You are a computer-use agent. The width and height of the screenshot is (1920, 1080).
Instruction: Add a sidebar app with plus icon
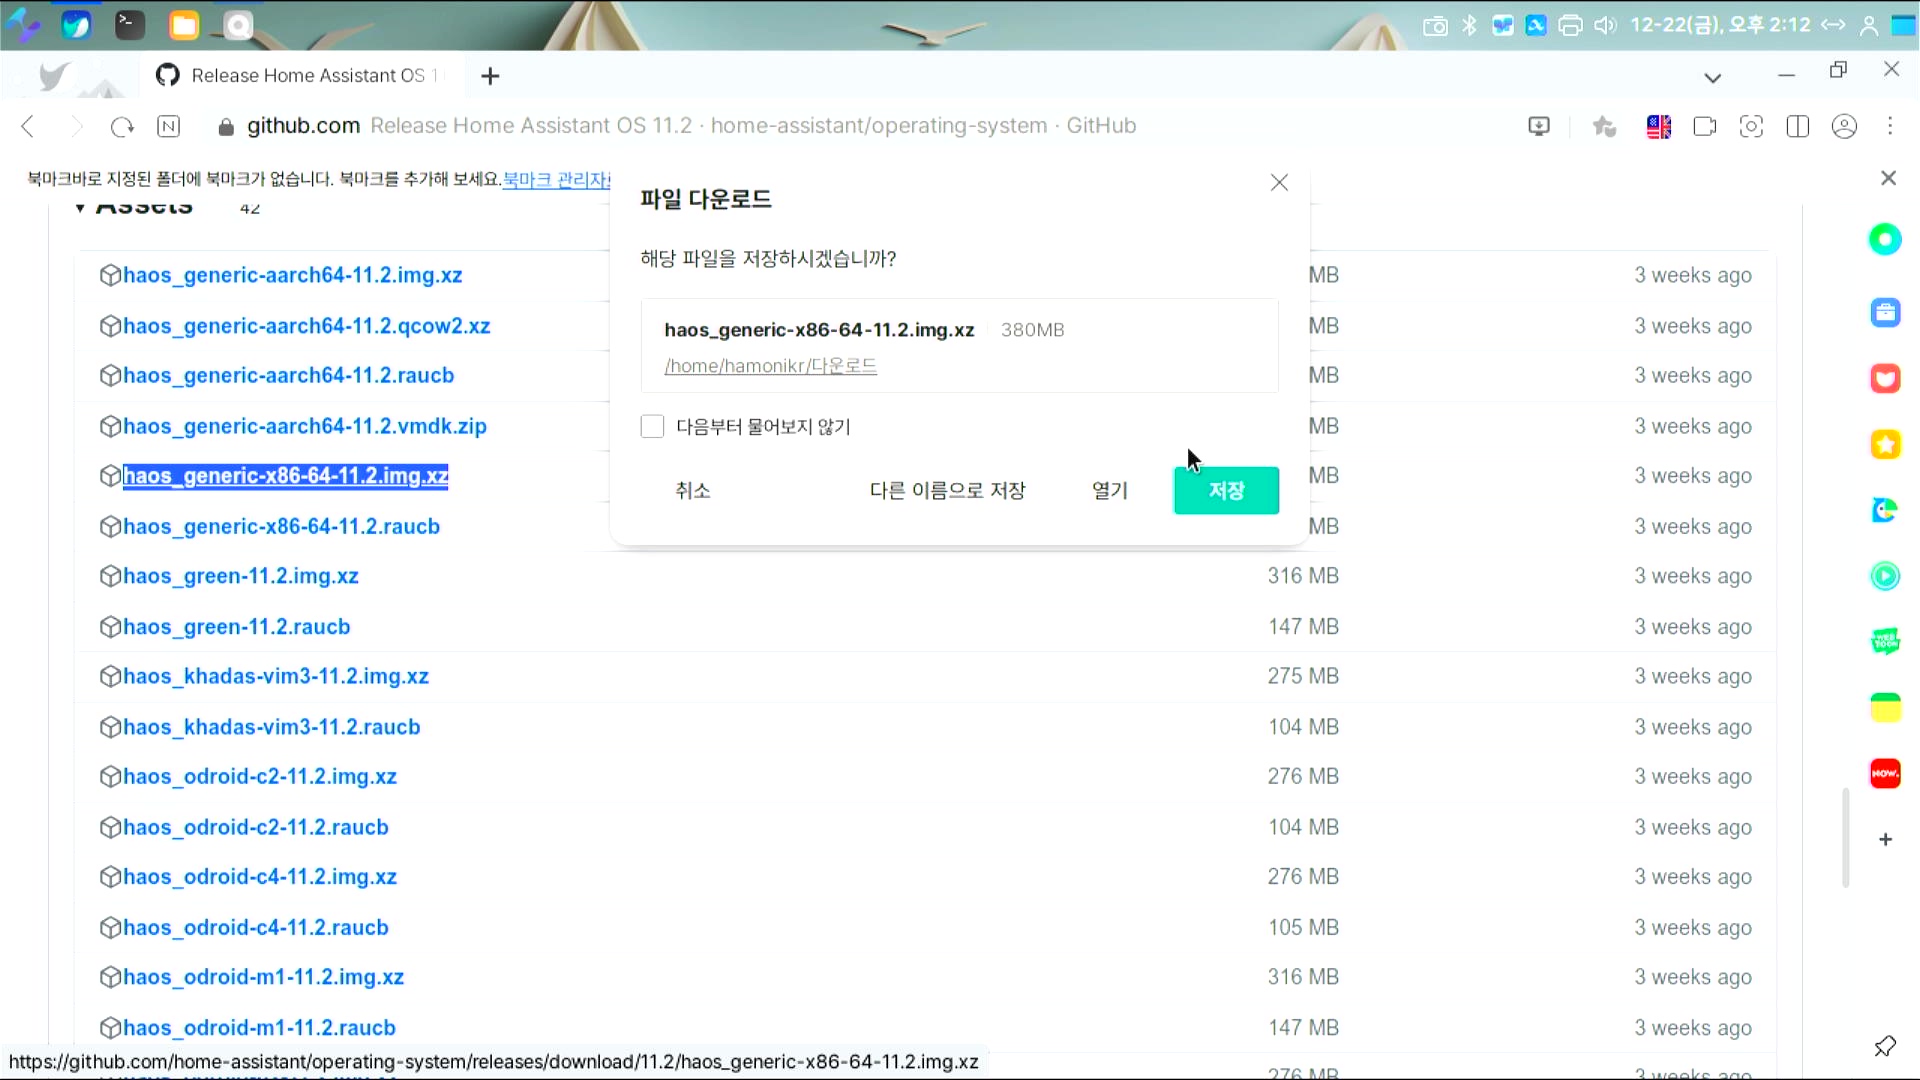1885,840
